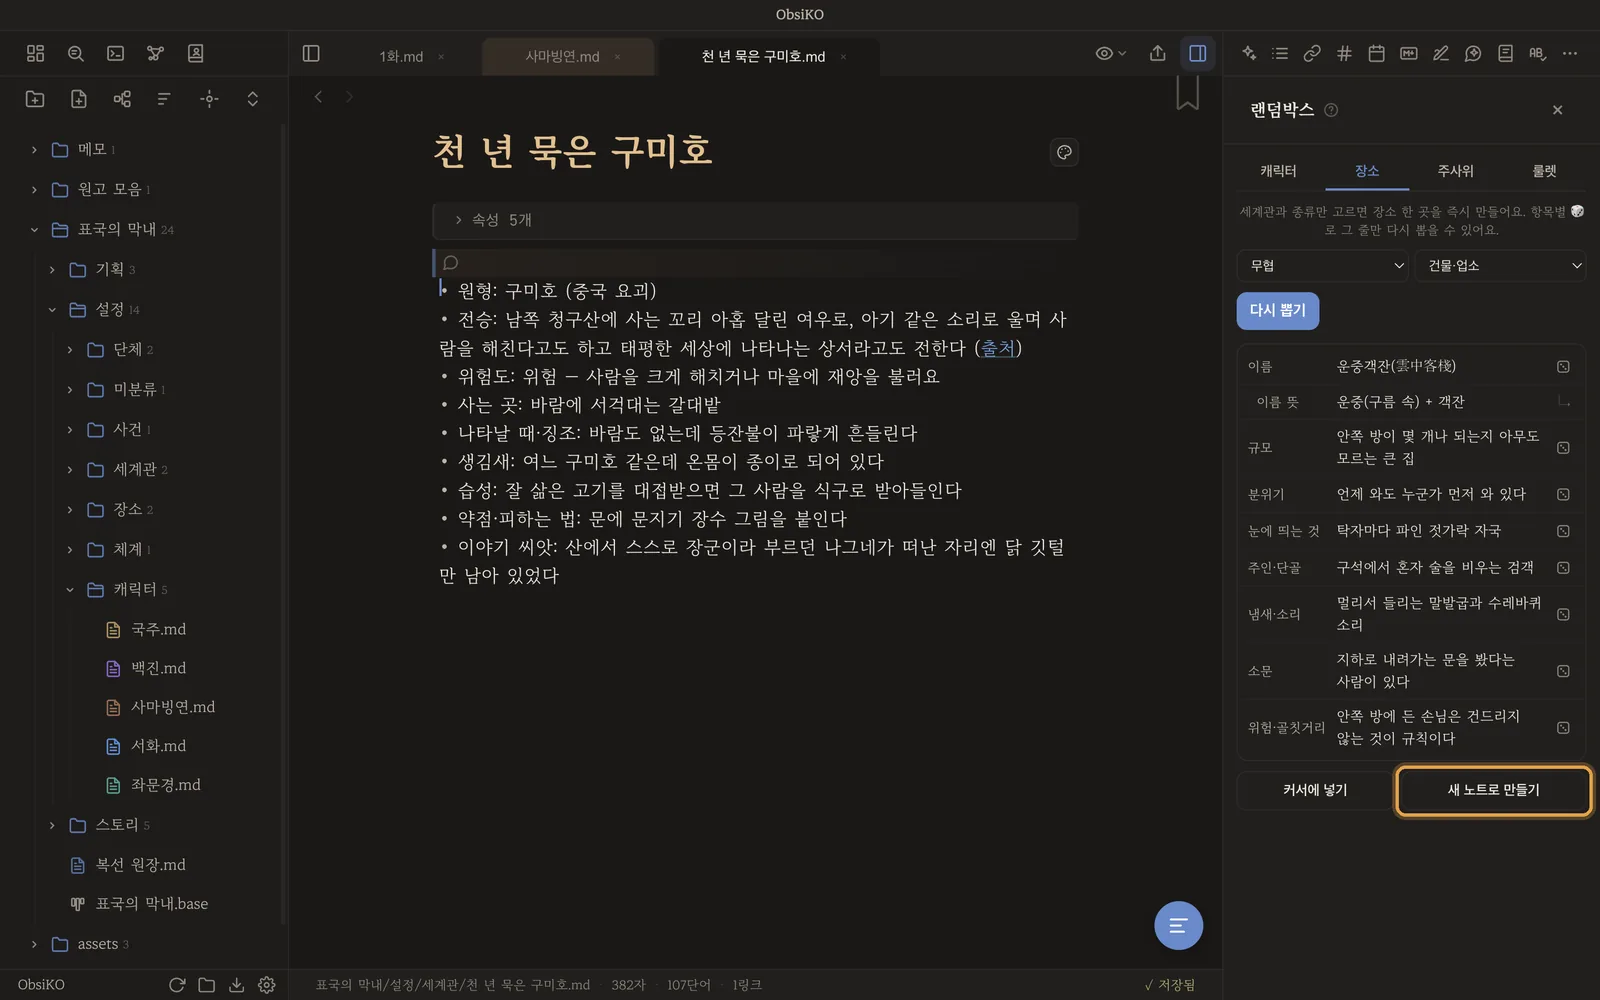Open settings gear in the bottom bar
The width and height of the screenshot is (1600, 1000).
pos(267,985)
